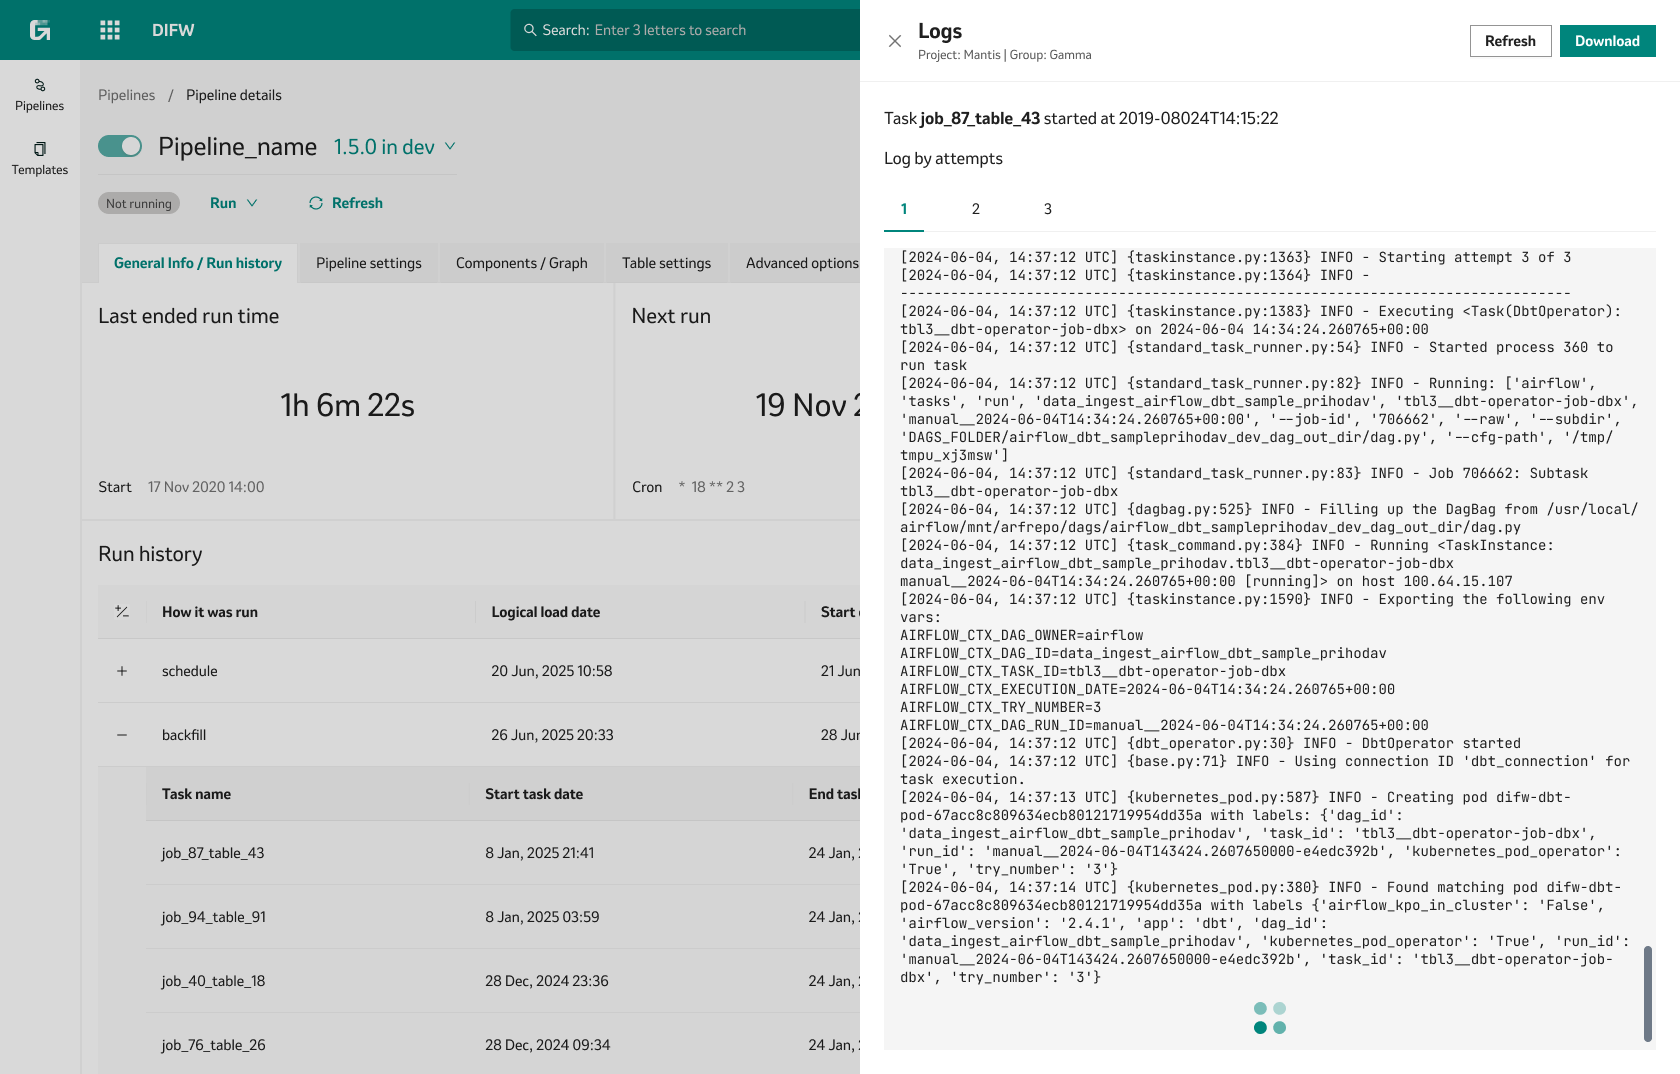Collapse the backfill run row
This screenshot has height=1074, width=1680.
coord(122,735)
